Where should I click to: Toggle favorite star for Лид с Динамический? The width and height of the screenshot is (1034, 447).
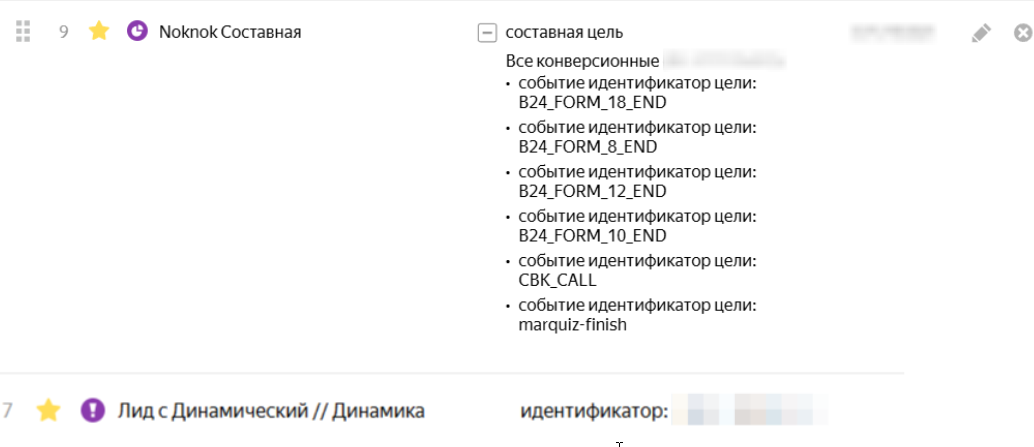pyautogui.click(x=48, y=411)
